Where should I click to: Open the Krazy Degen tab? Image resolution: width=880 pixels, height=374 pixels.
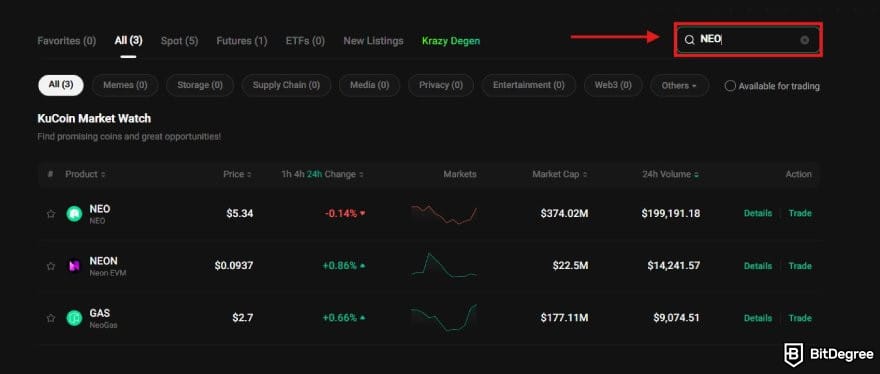pos(451,41)
